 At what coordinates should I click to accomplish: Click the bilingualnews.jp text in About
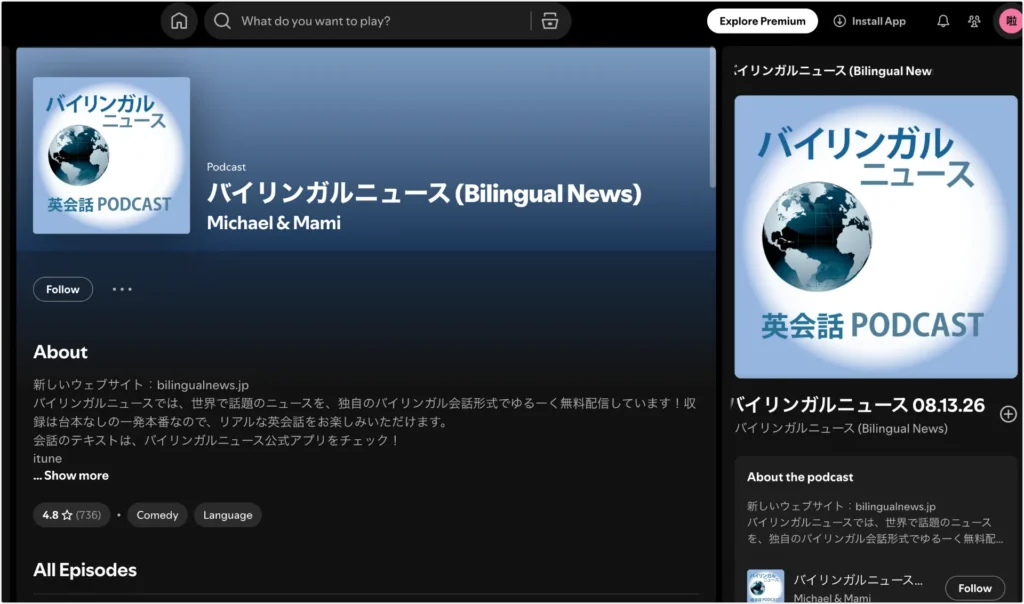(202, 385)
